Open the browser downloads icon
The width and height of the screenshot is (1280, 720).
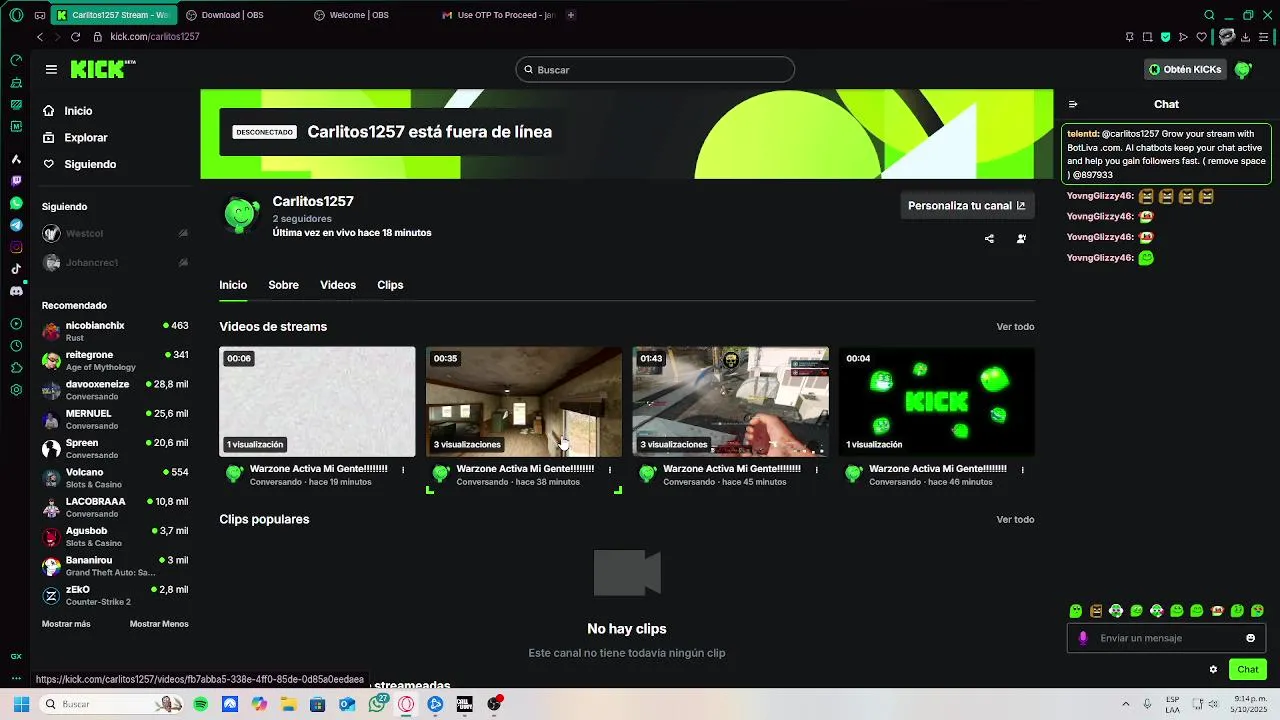point(1247,37)
